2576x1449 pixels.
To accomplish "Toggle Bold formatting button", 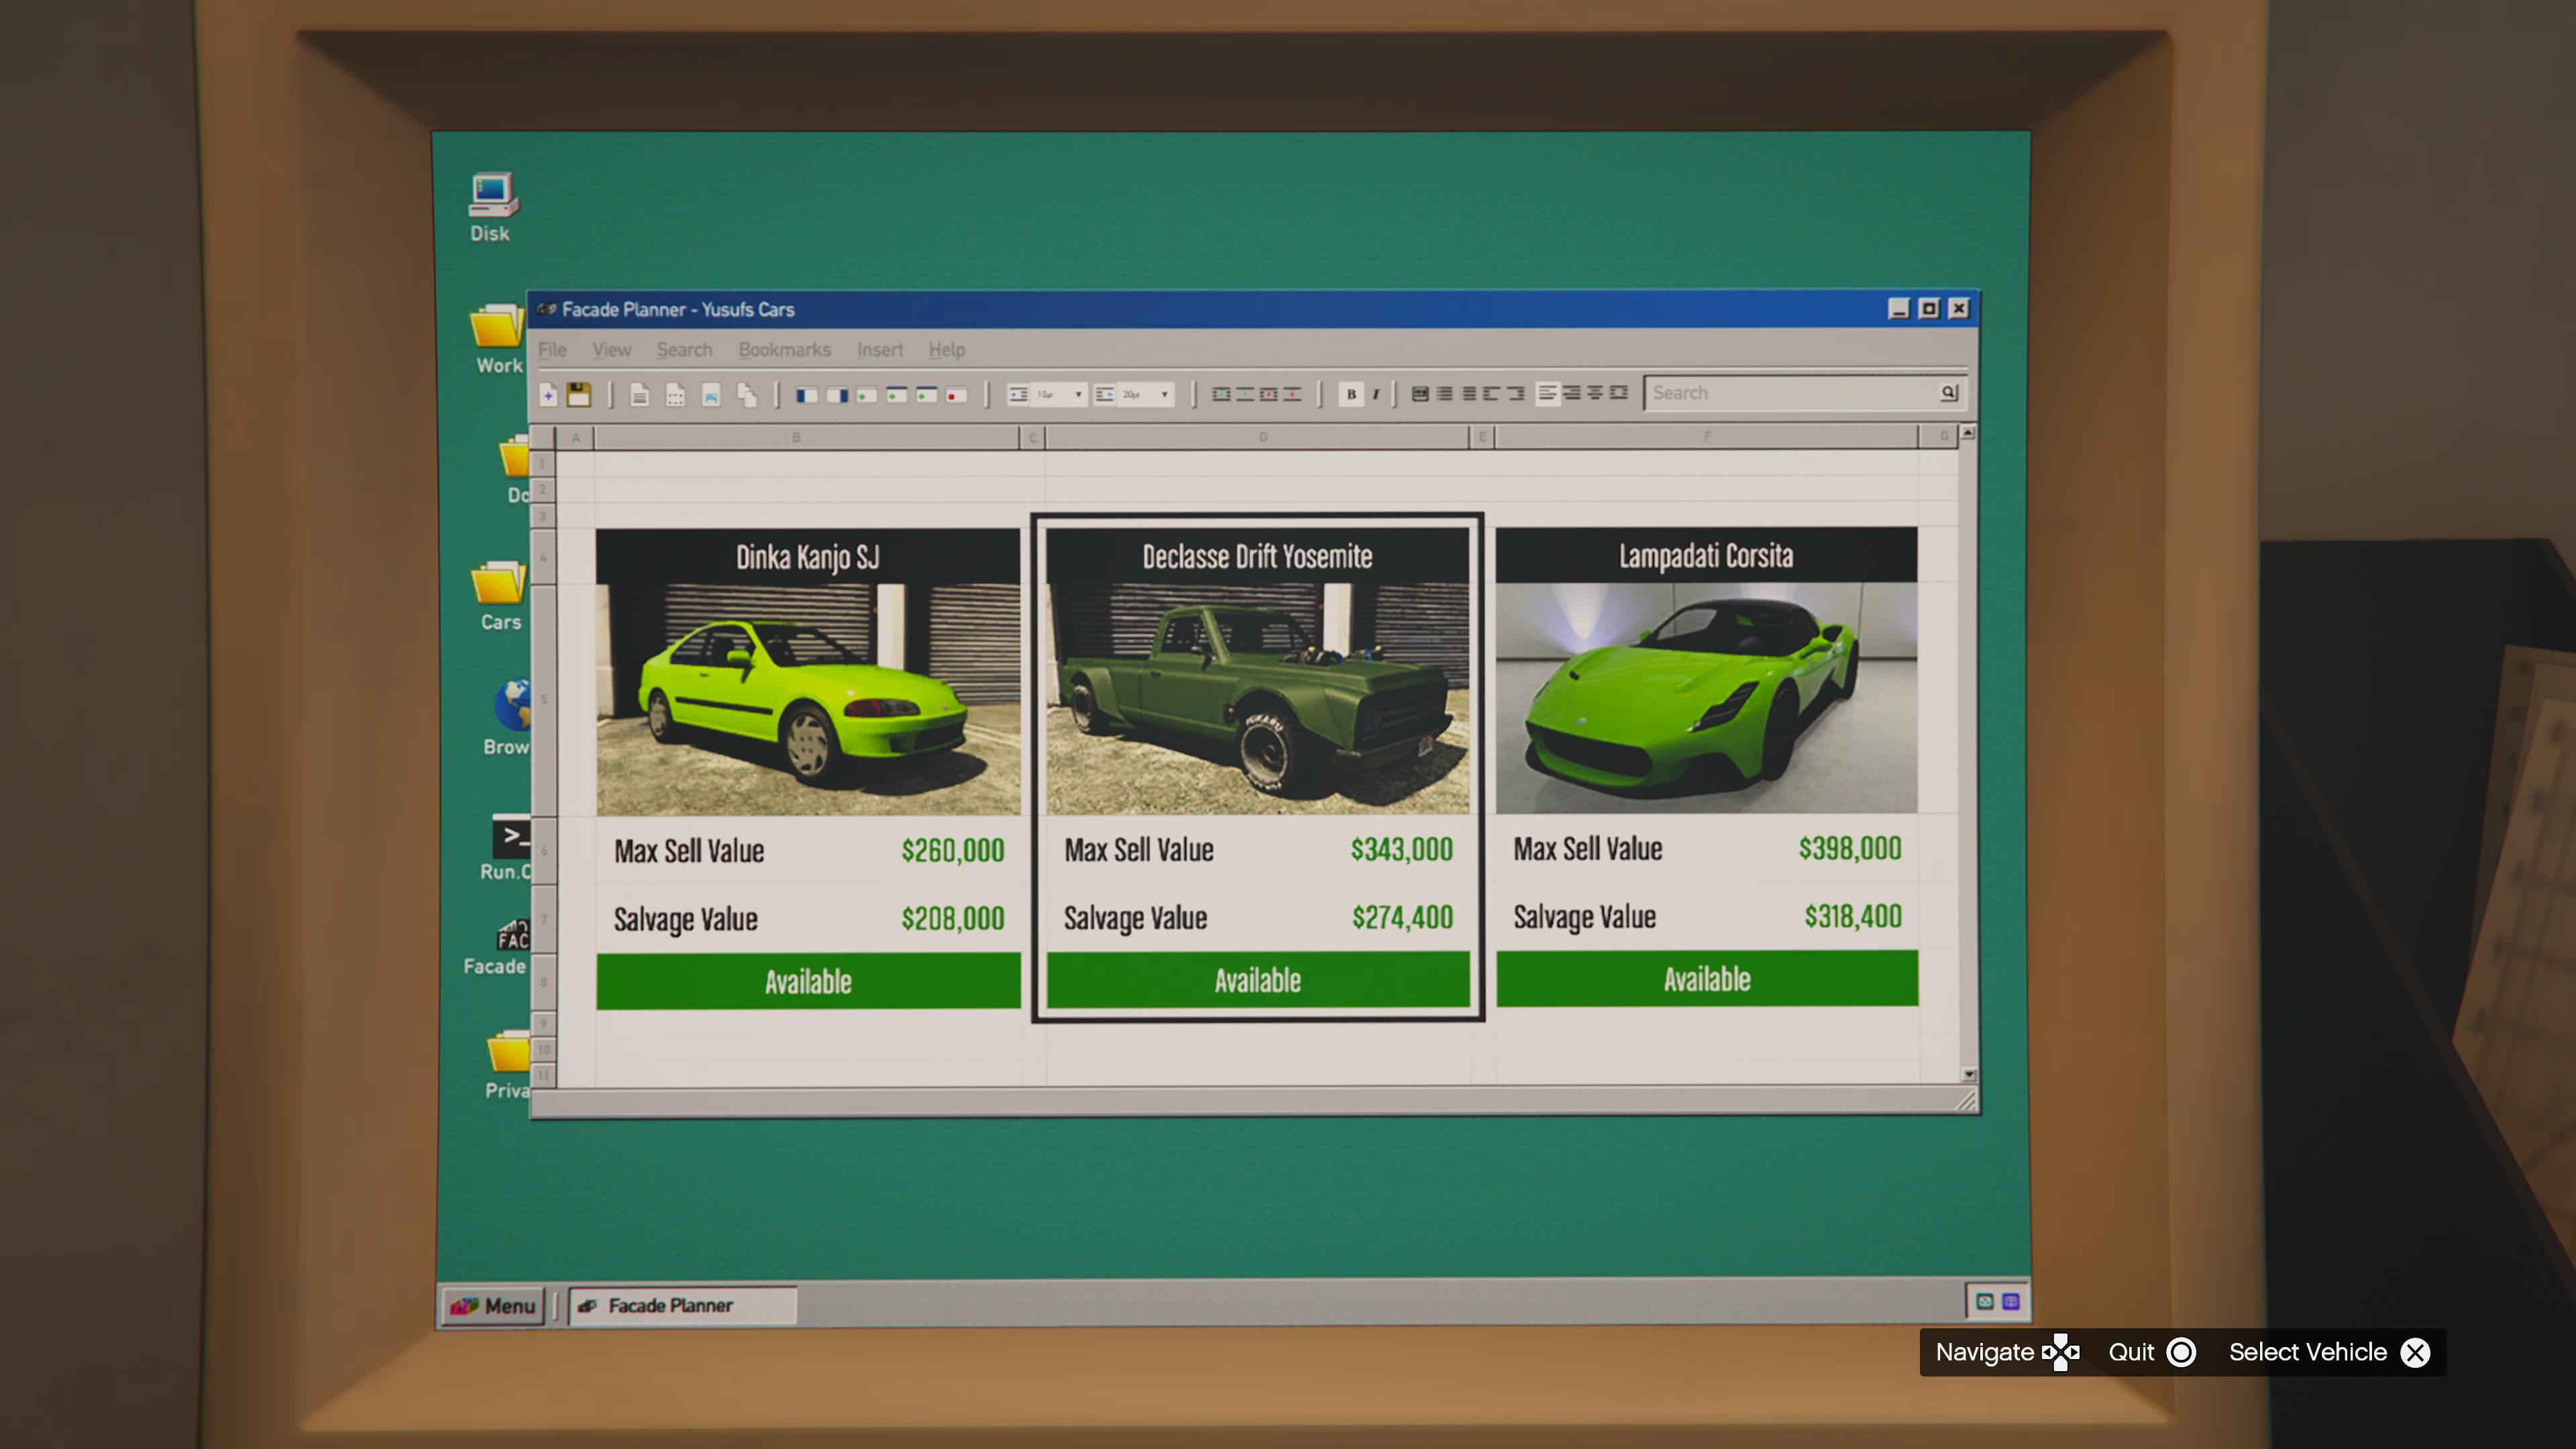I will coord(1352,394).
